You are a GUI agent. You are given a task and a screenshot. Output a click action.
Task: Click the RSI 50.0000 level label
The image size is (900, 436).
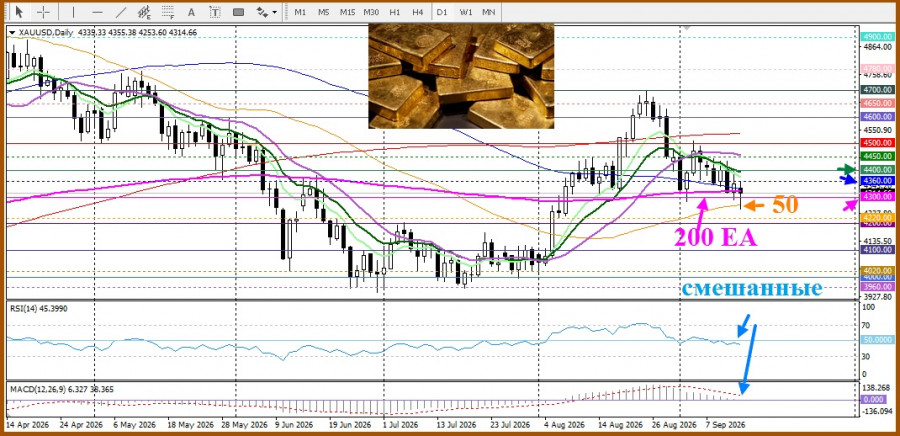pyautogui.click(x=878, y=340)
